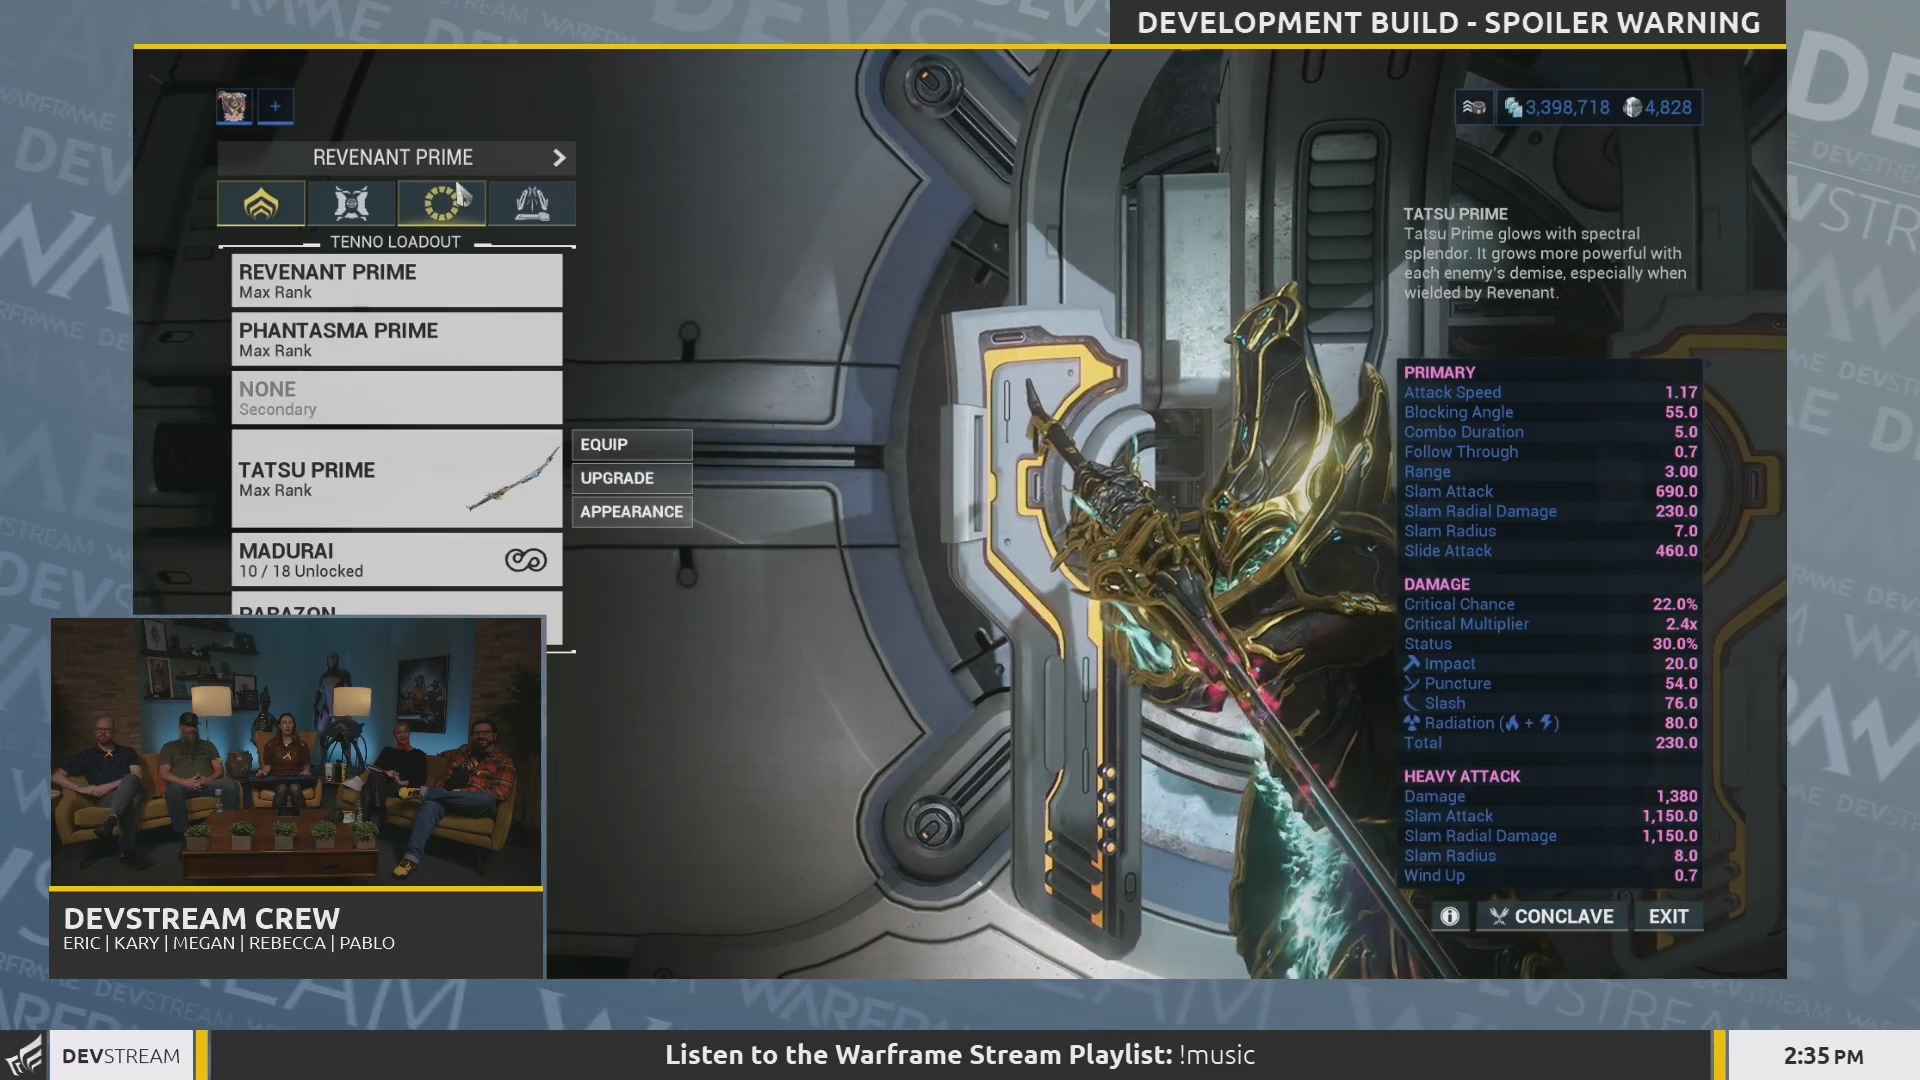Image resolution: width=1920 pixels, height=1080 pixels.
Task: Select the companion/sentinel tab icon
Action: (351, 204)
